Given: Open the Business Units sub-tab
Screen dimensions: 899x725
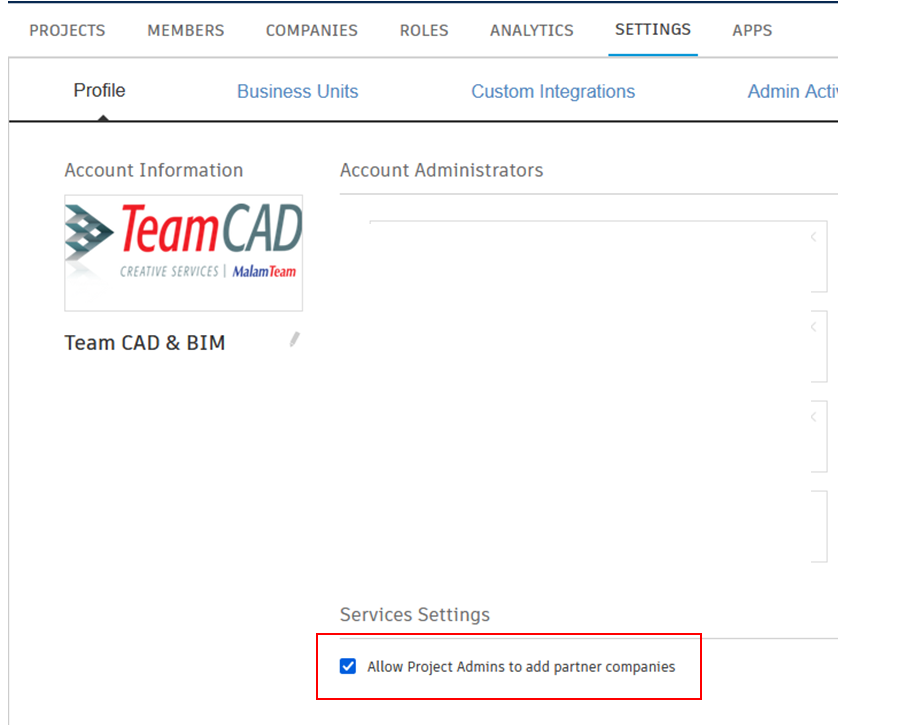Looking at the screenshot, I should coord(298,91).
